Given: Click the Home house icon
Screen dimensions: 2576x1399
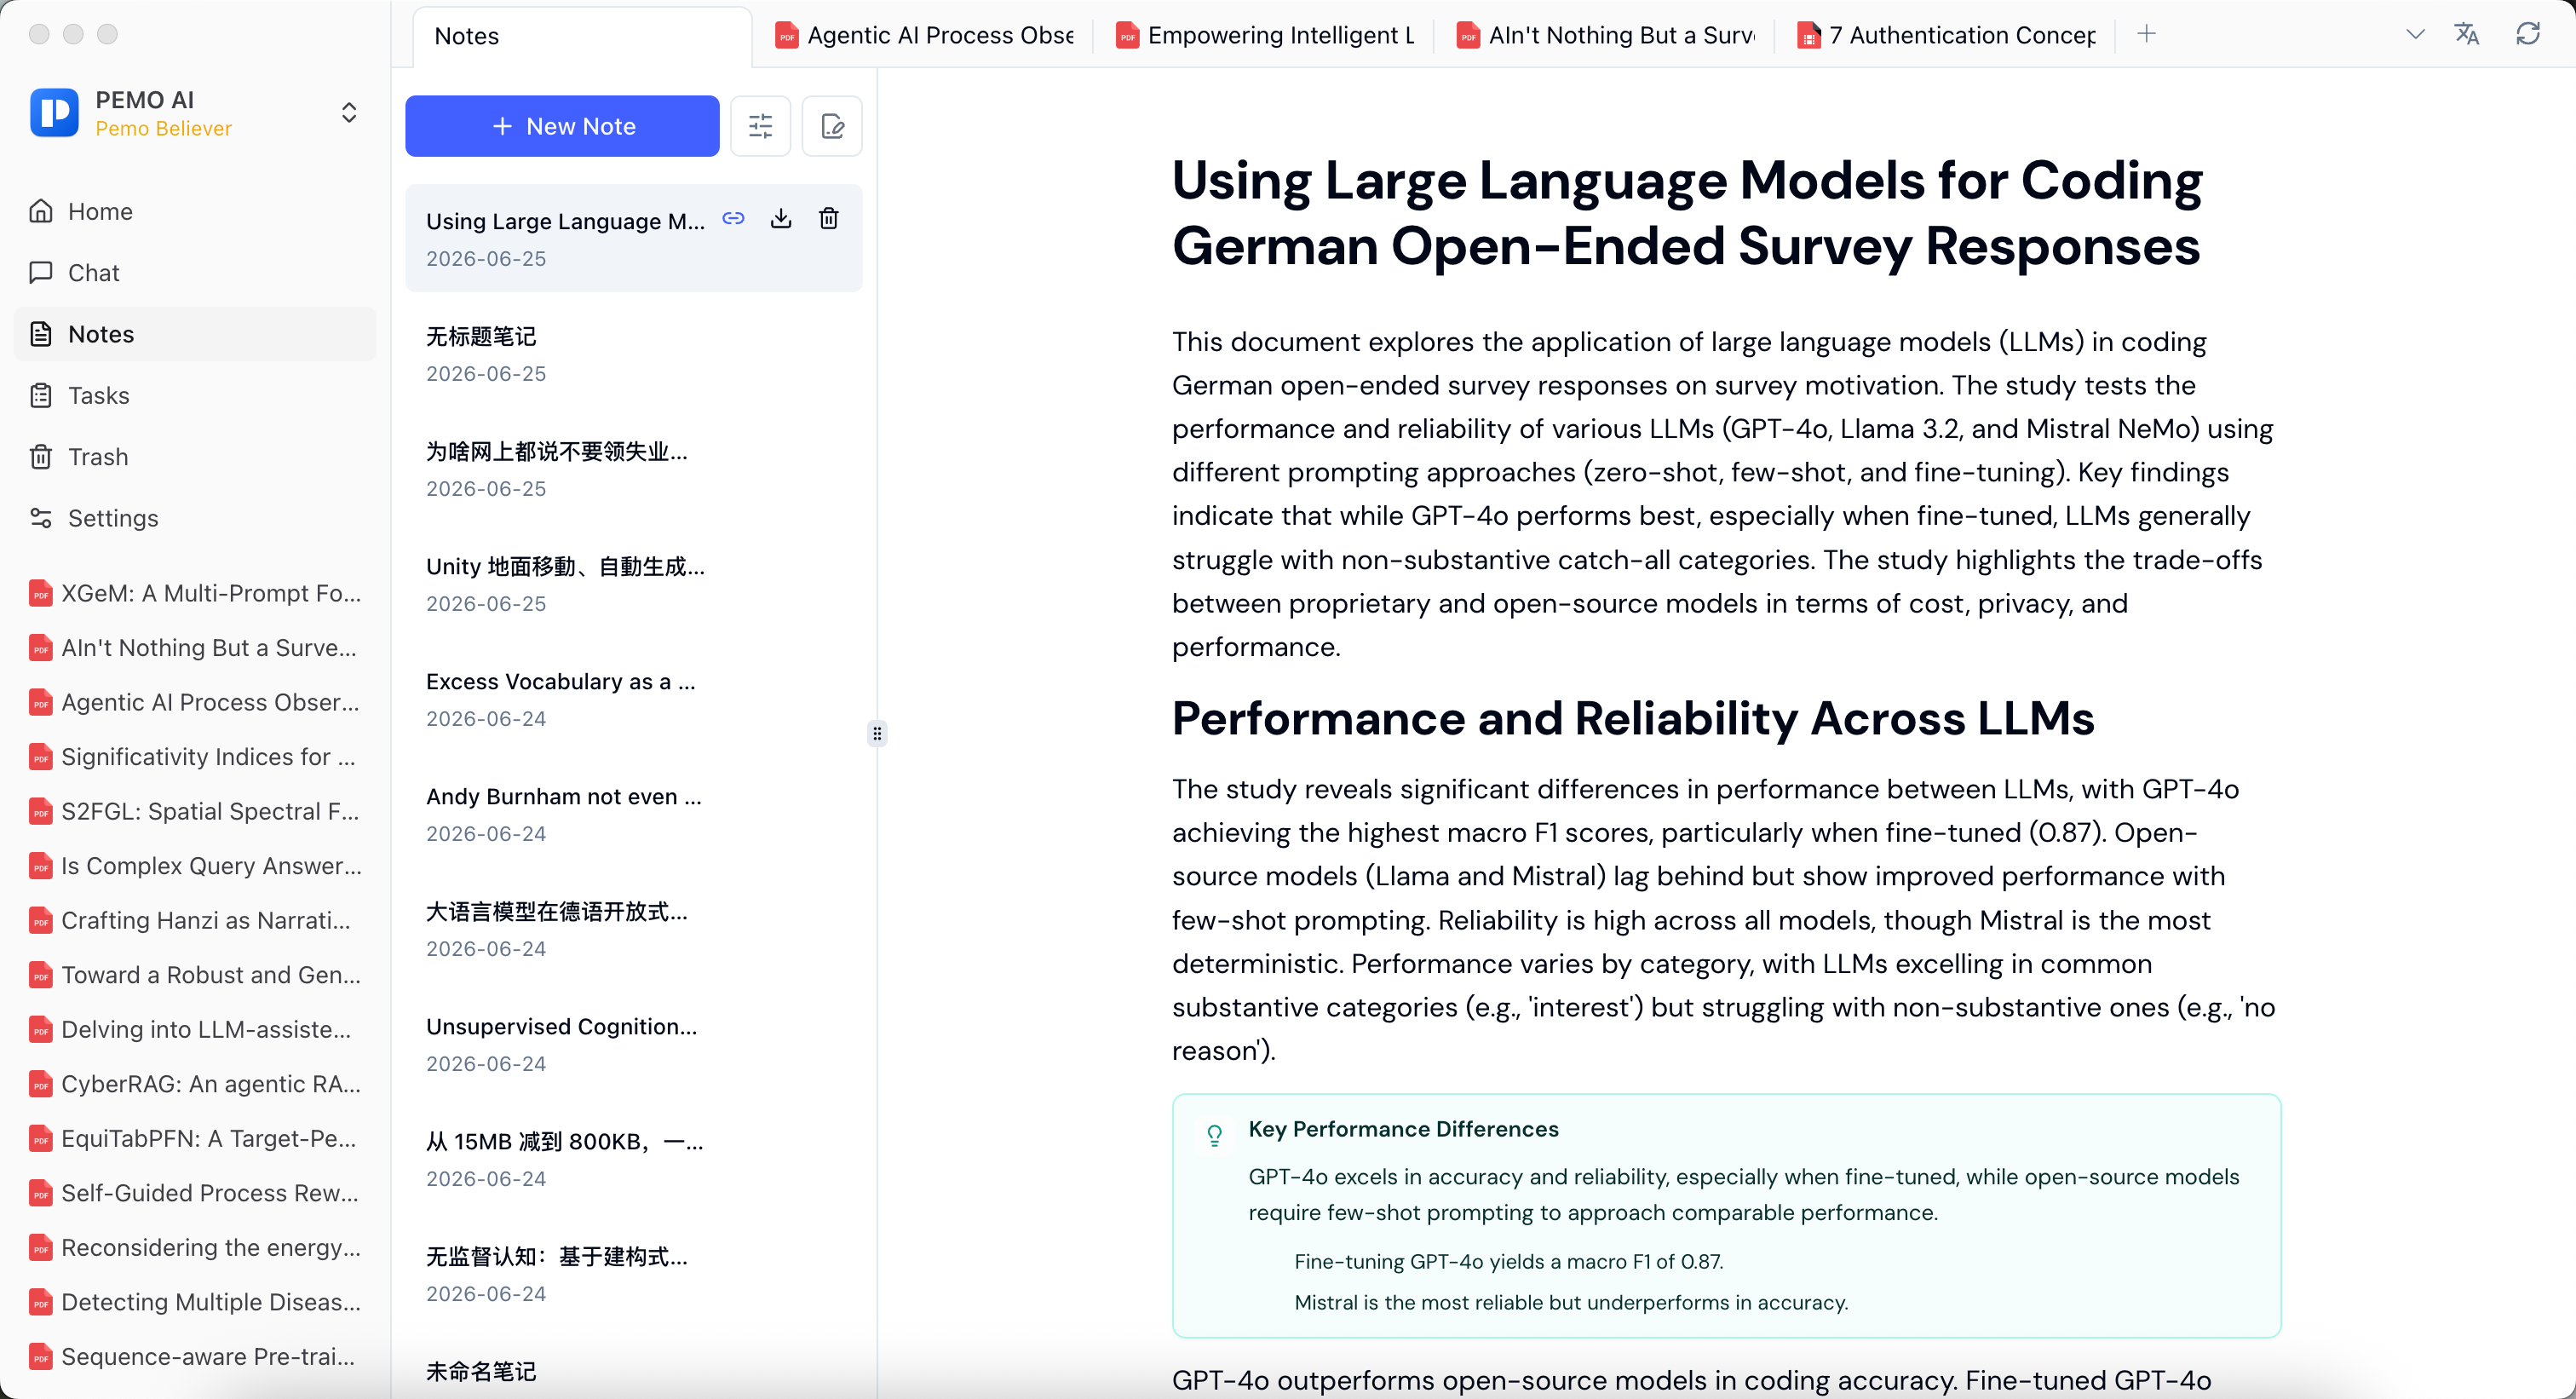Looking at the screenshot, I should (41, 211).
